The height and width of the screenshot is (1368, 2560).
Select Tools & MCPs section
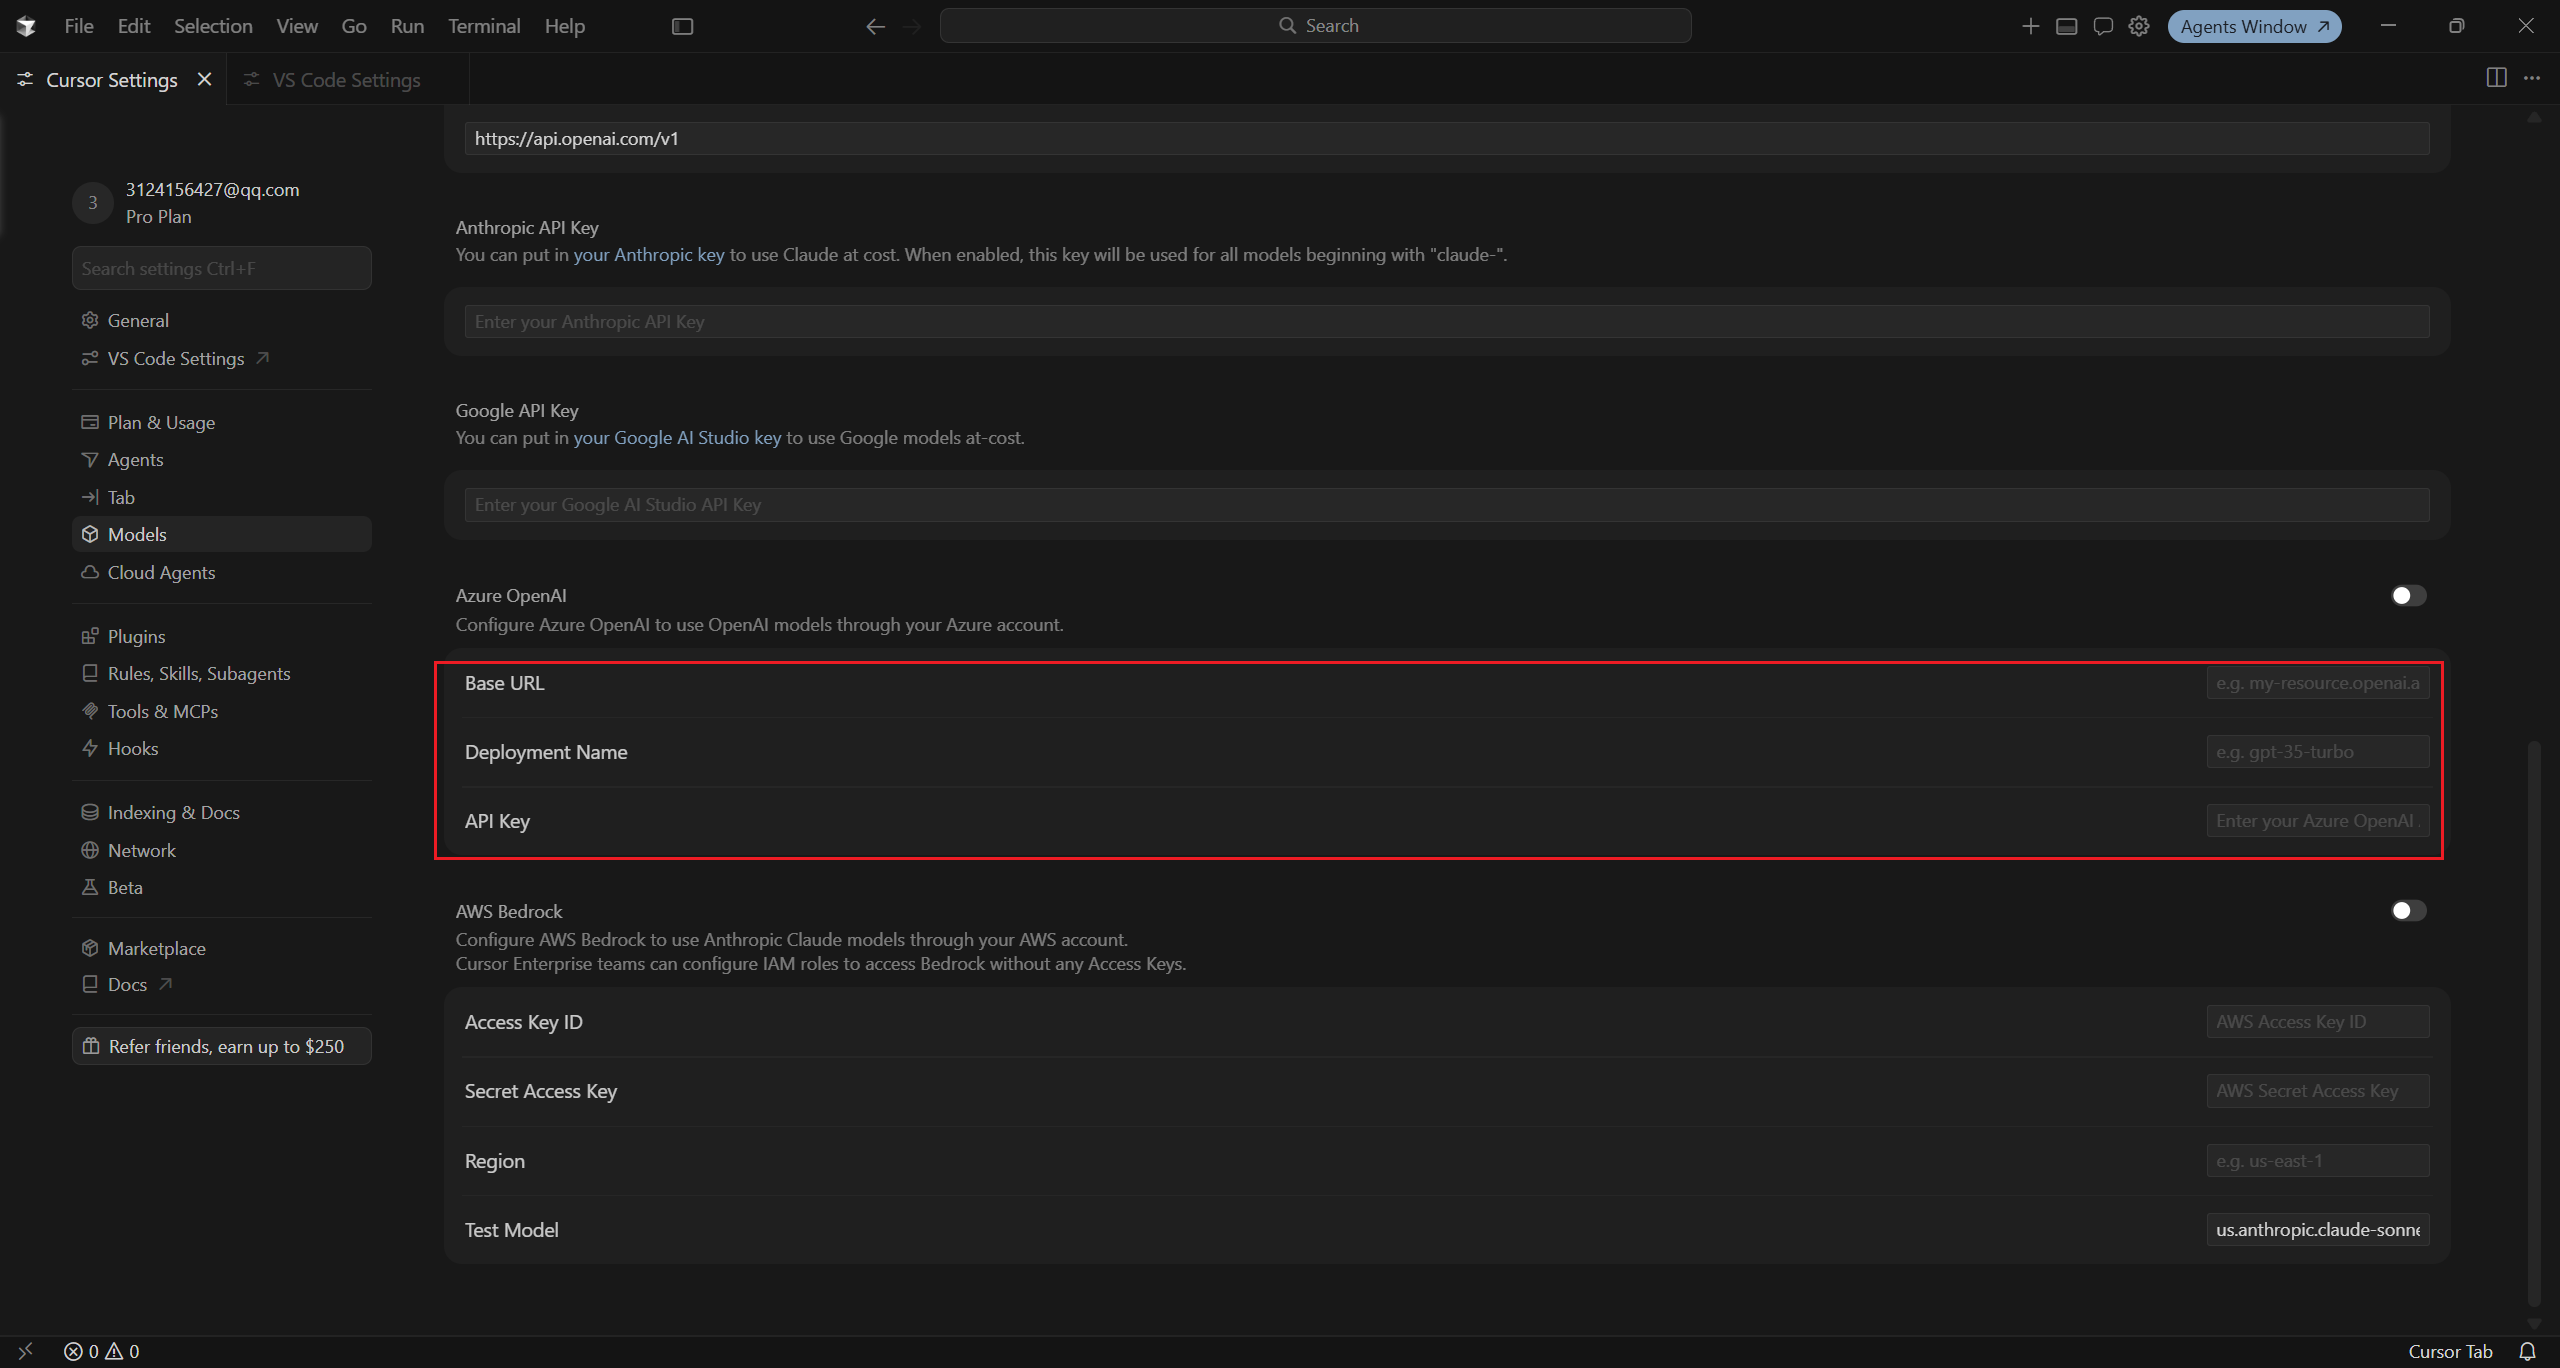pyautogui.click(x=222, y=711)
